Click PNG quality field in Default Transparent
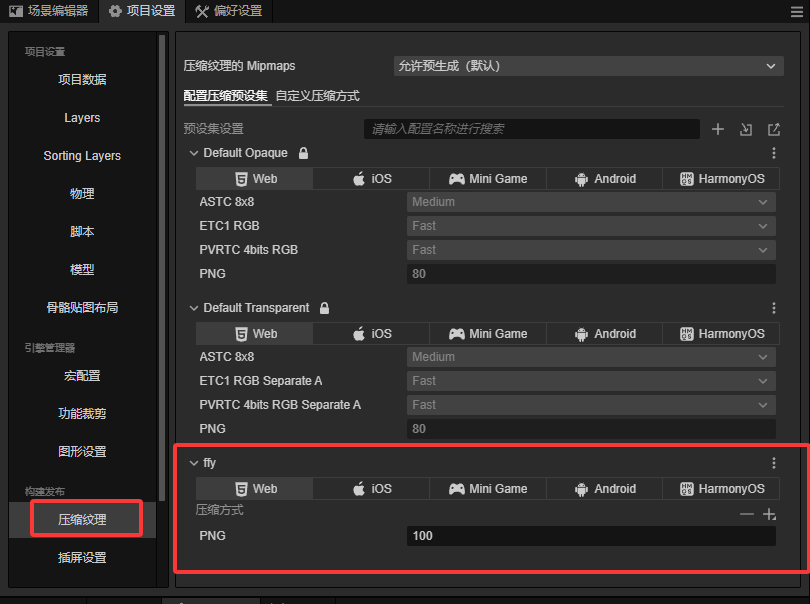Image resolution: width=810 pixels, height=604 pixels. coord(591,429)
